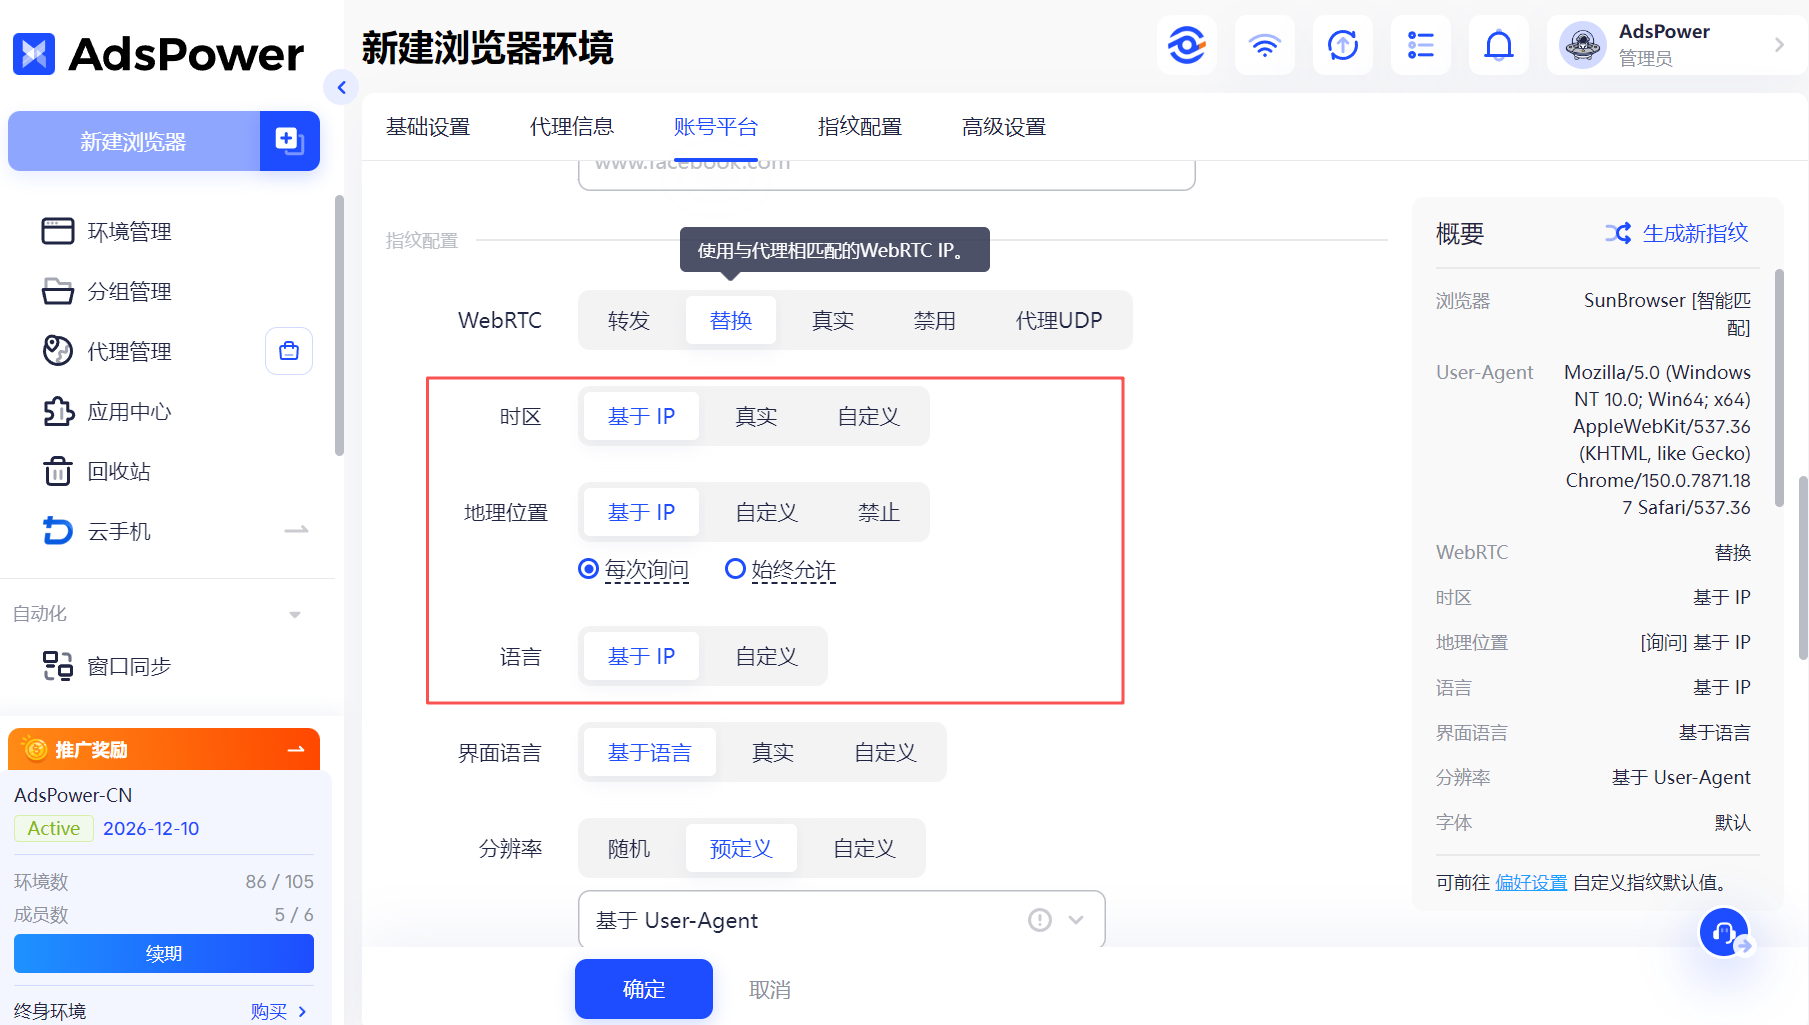Click the 确定 button
Viewport: 1809px width, 1025px height.
click(x=644, y=989)
